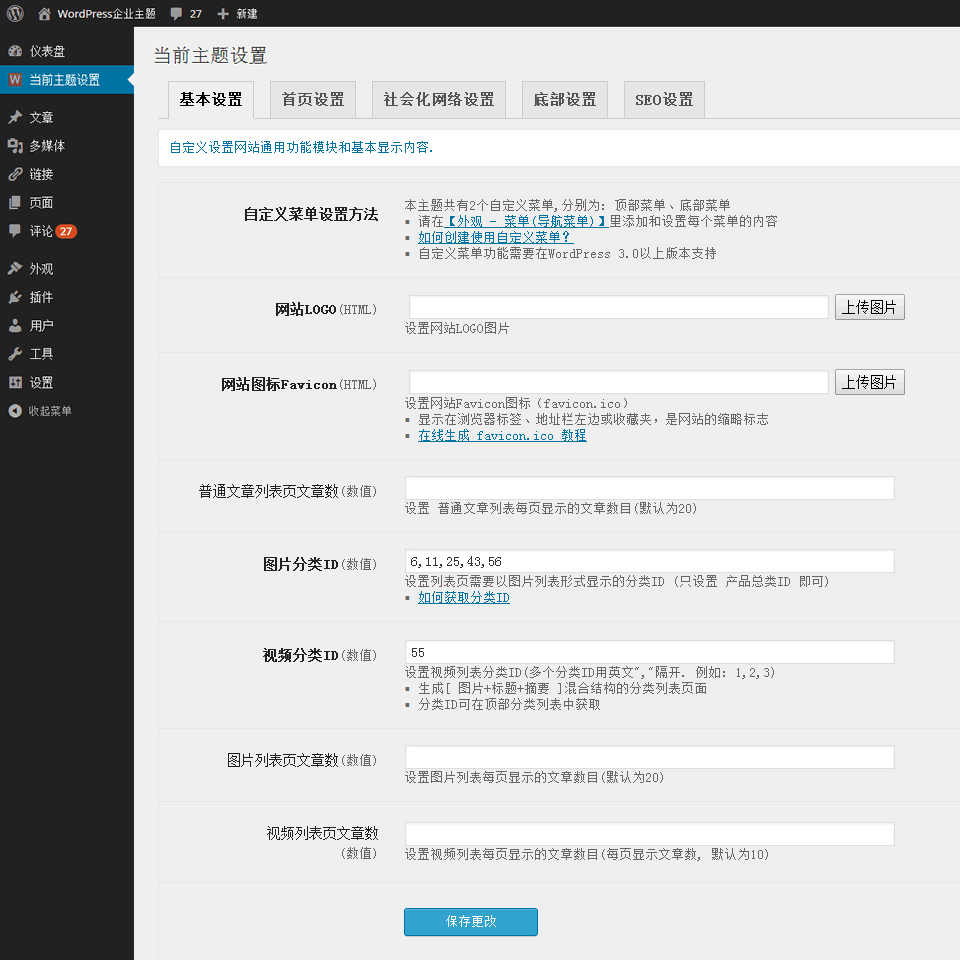Open the 如何创建使用自定义菜单？ link
Screen dimensions: 960x960
[495, 237]
